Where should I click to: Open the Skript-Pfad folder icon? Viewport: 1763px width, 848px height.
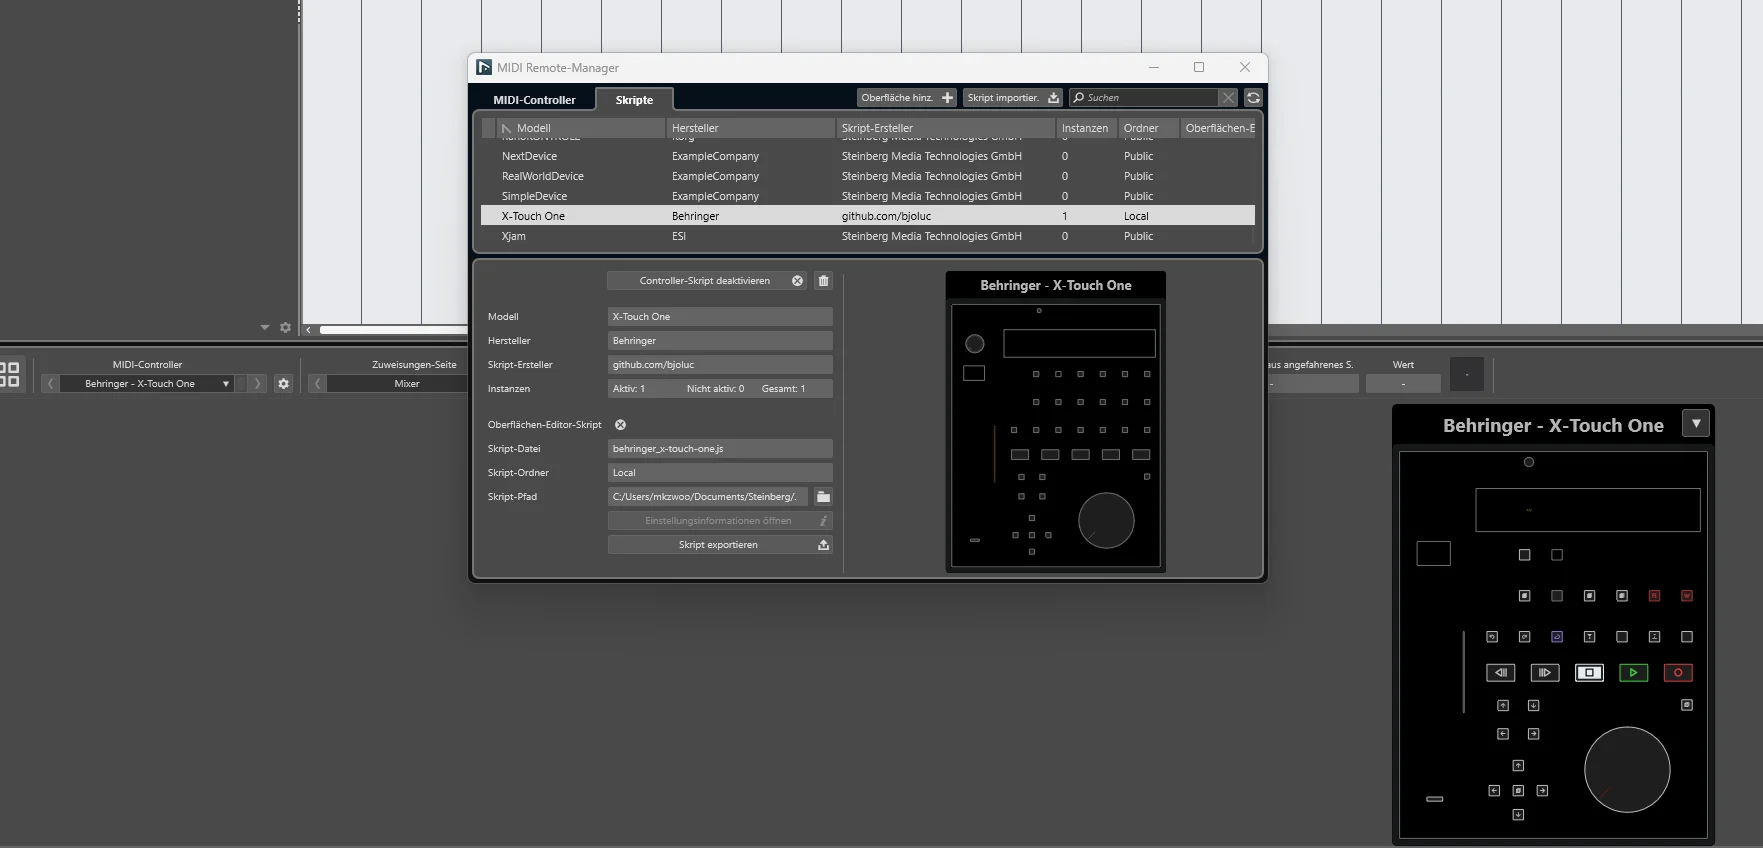823,497
